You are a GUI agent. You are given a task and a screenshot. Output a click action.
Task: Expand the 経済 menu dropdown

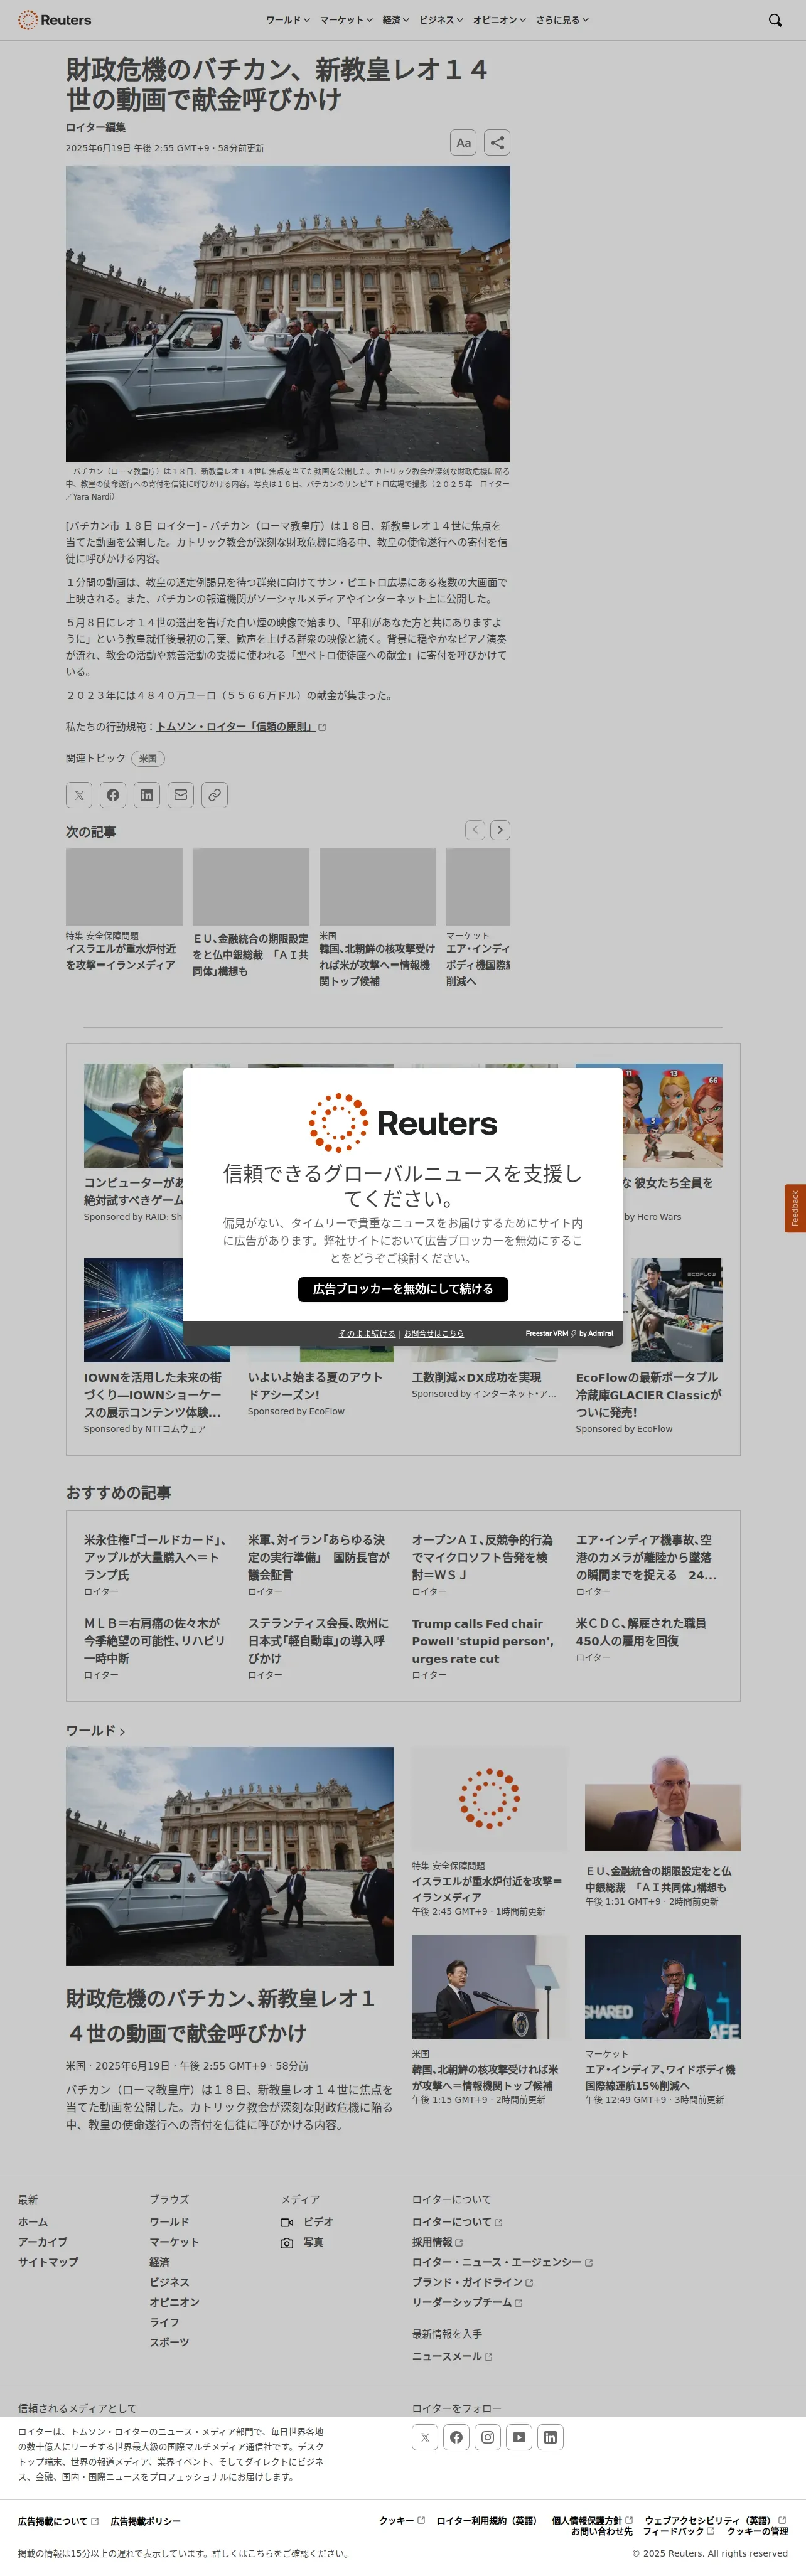[x=396, y=20]
